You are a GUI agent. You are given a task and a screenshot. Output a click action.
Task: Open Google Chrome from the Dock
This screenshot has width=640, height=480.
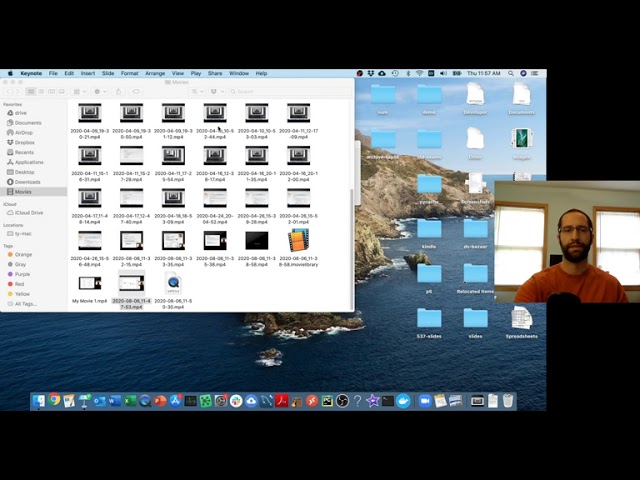click(54, 401)
